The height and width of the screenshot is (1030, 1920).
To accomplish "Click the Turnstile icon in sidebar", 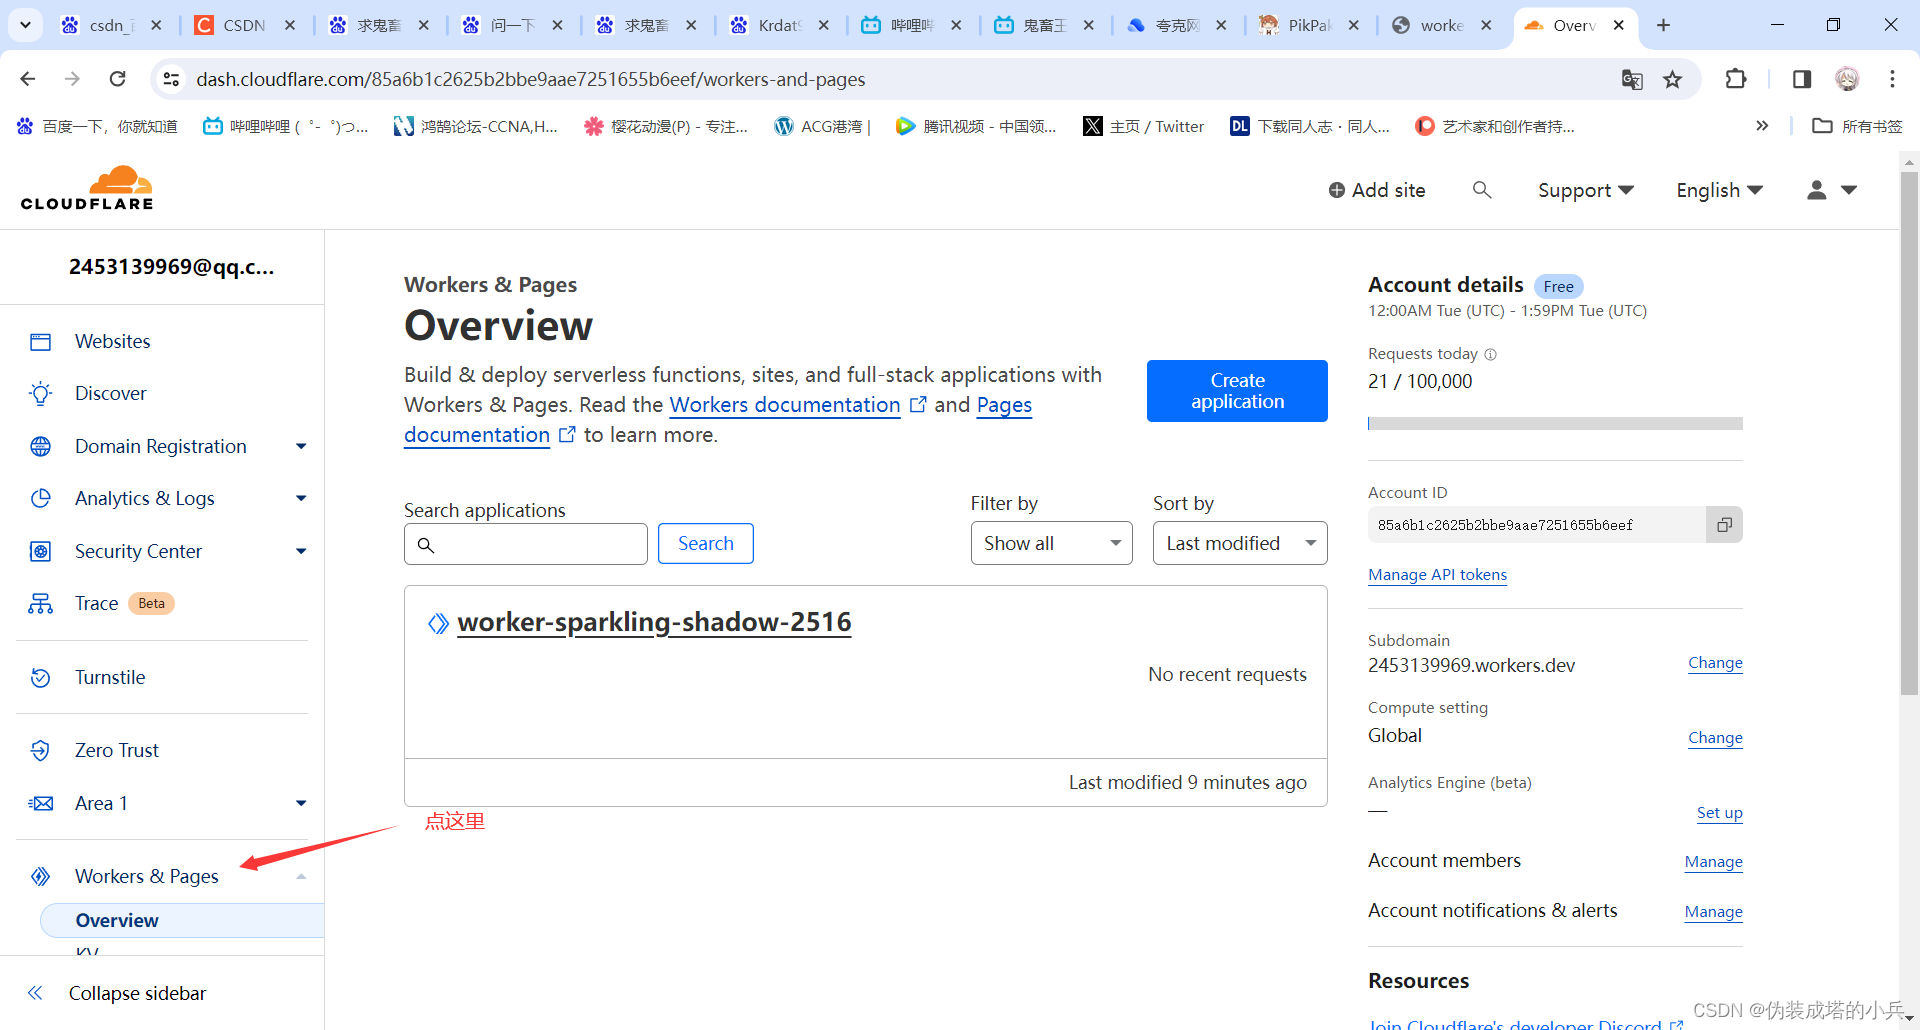I will point(40,678).
